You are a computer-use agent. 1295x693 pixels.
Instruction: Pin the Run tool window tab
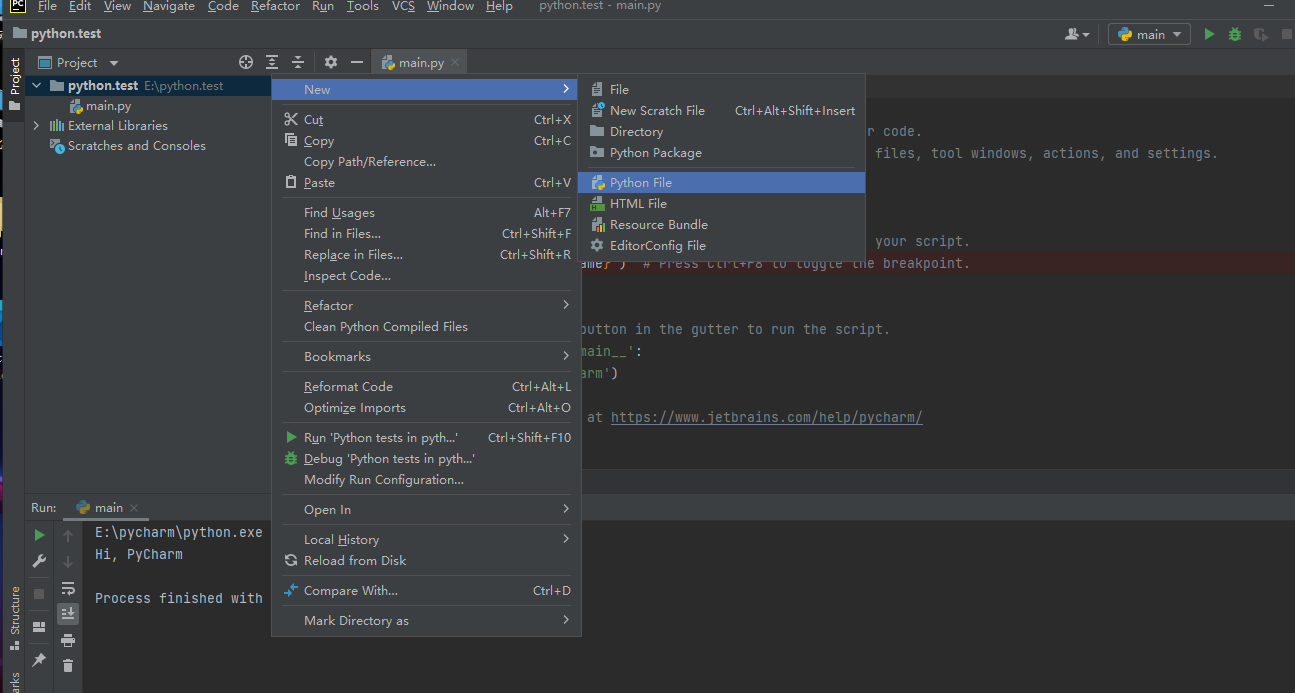pyautogui.click(x=39, y=660)
